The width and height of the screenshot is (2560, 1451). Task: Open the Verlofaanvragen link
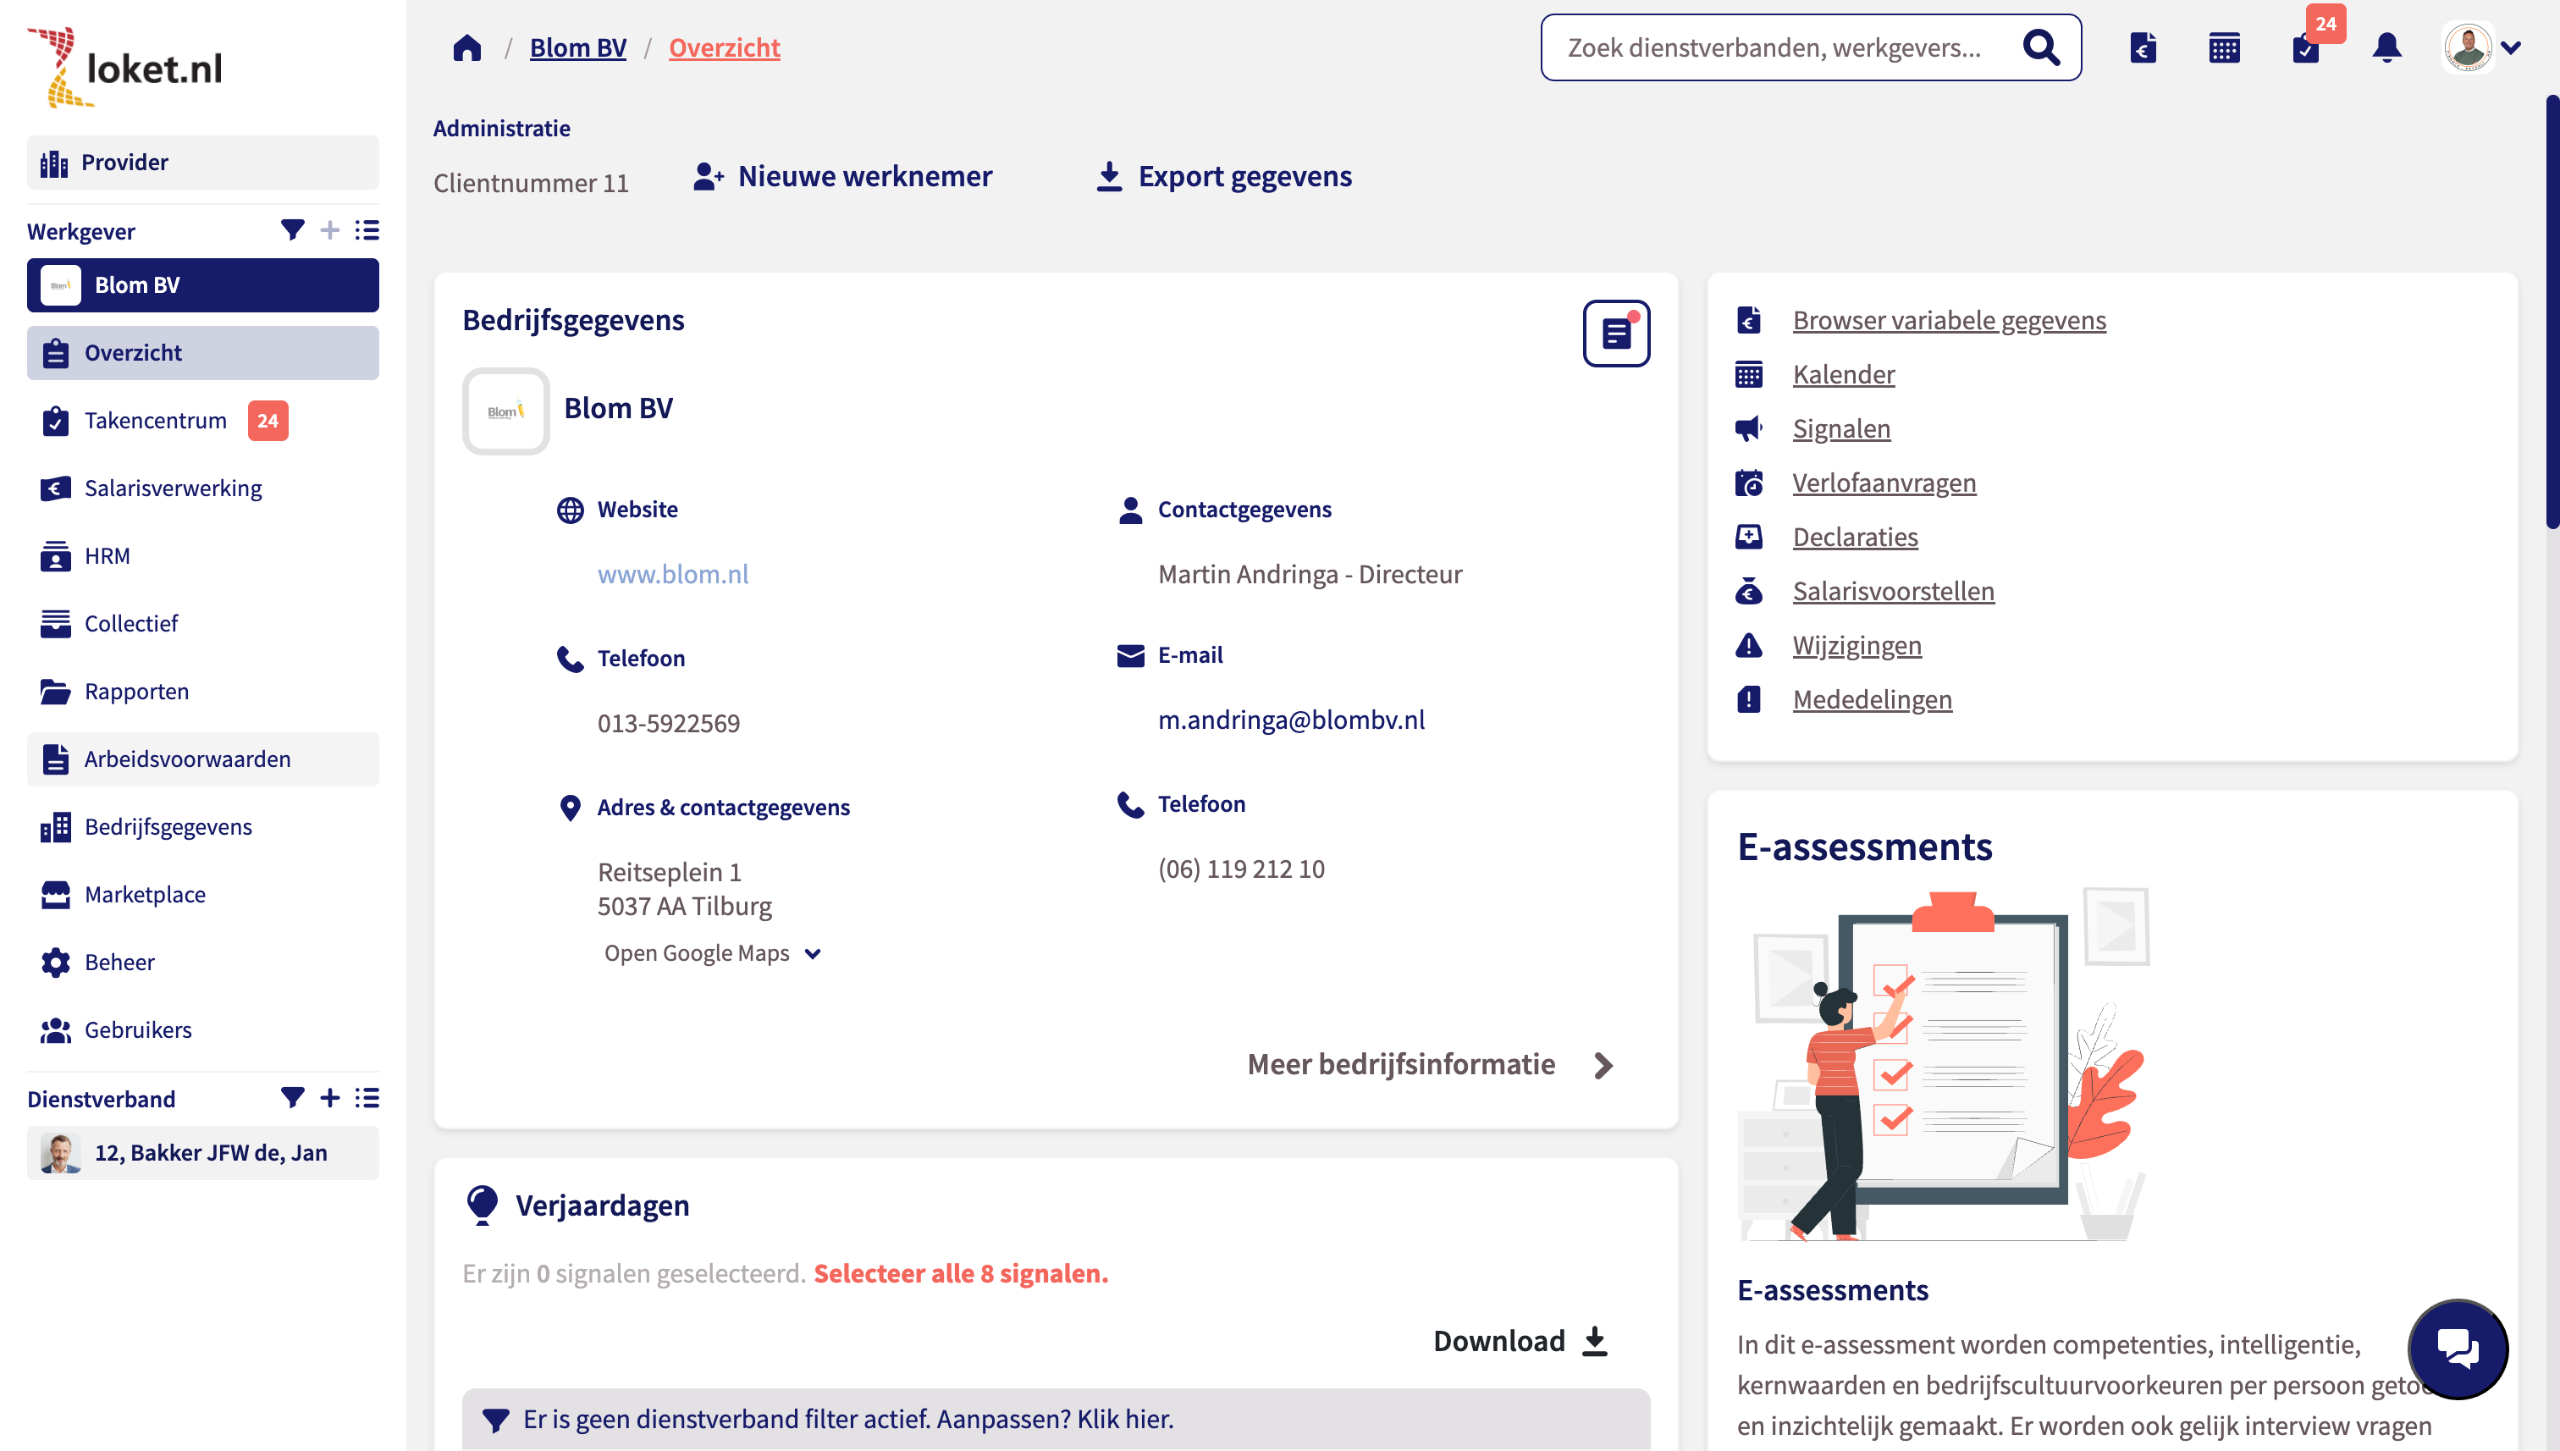click(x=1884, y=483)
